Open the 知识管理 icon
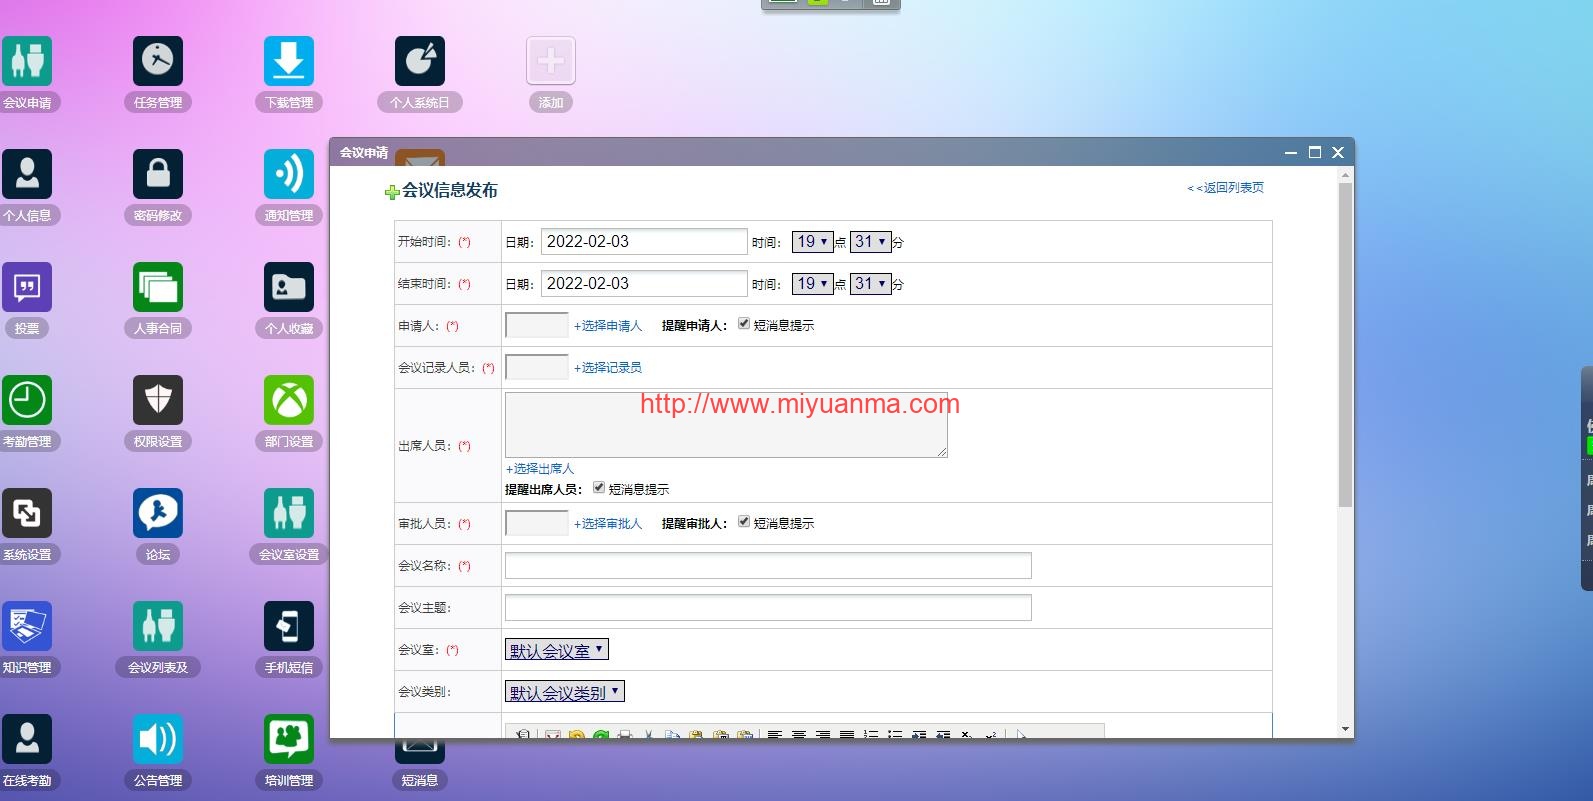1593x801 pixels. click(27, 626)
